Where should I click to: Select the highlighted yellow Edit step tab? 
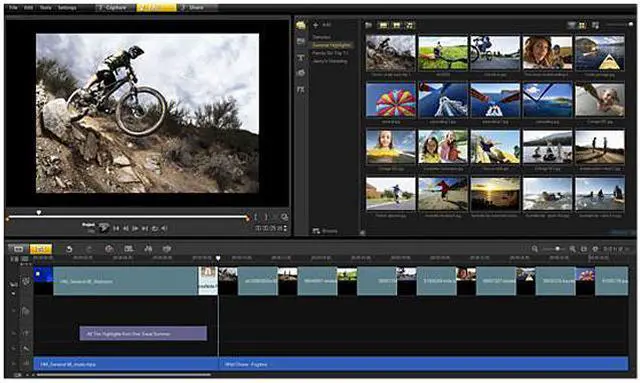(x=156, y=8)
